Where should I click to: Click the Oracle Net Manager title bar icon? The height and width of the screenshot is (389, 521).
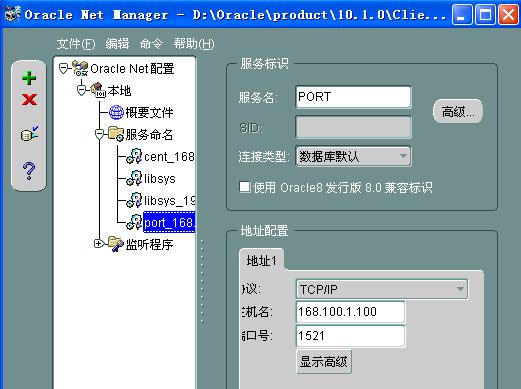12,14
